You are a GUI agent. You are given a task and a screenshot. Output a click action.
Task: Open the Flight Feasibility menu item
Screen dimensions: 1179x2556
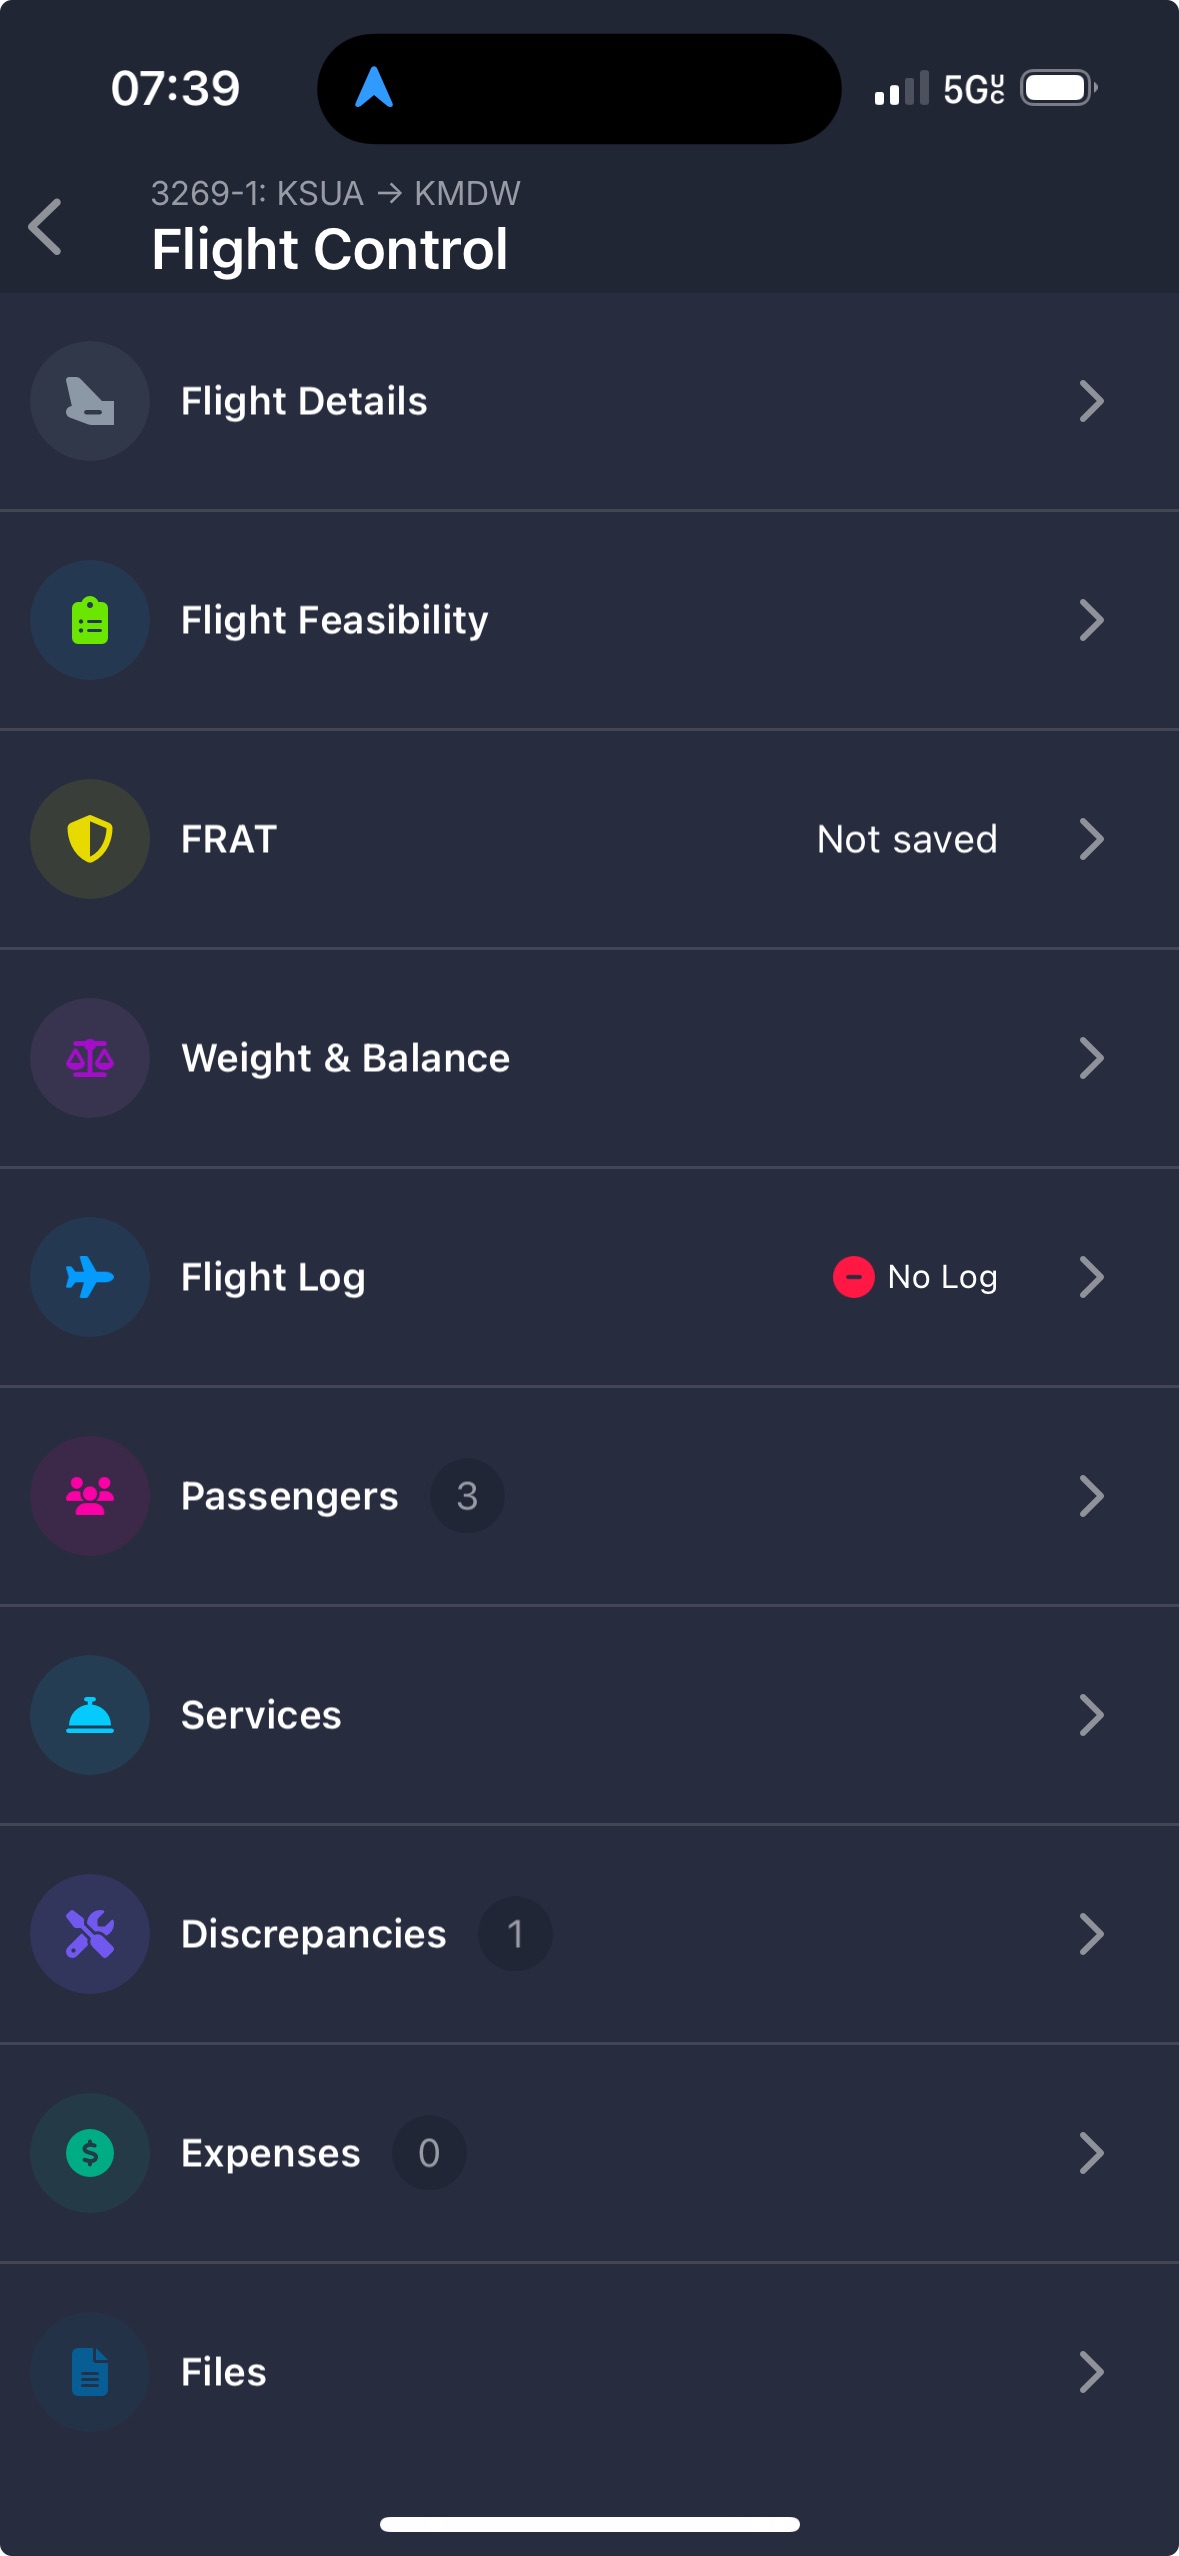[334, 620]
